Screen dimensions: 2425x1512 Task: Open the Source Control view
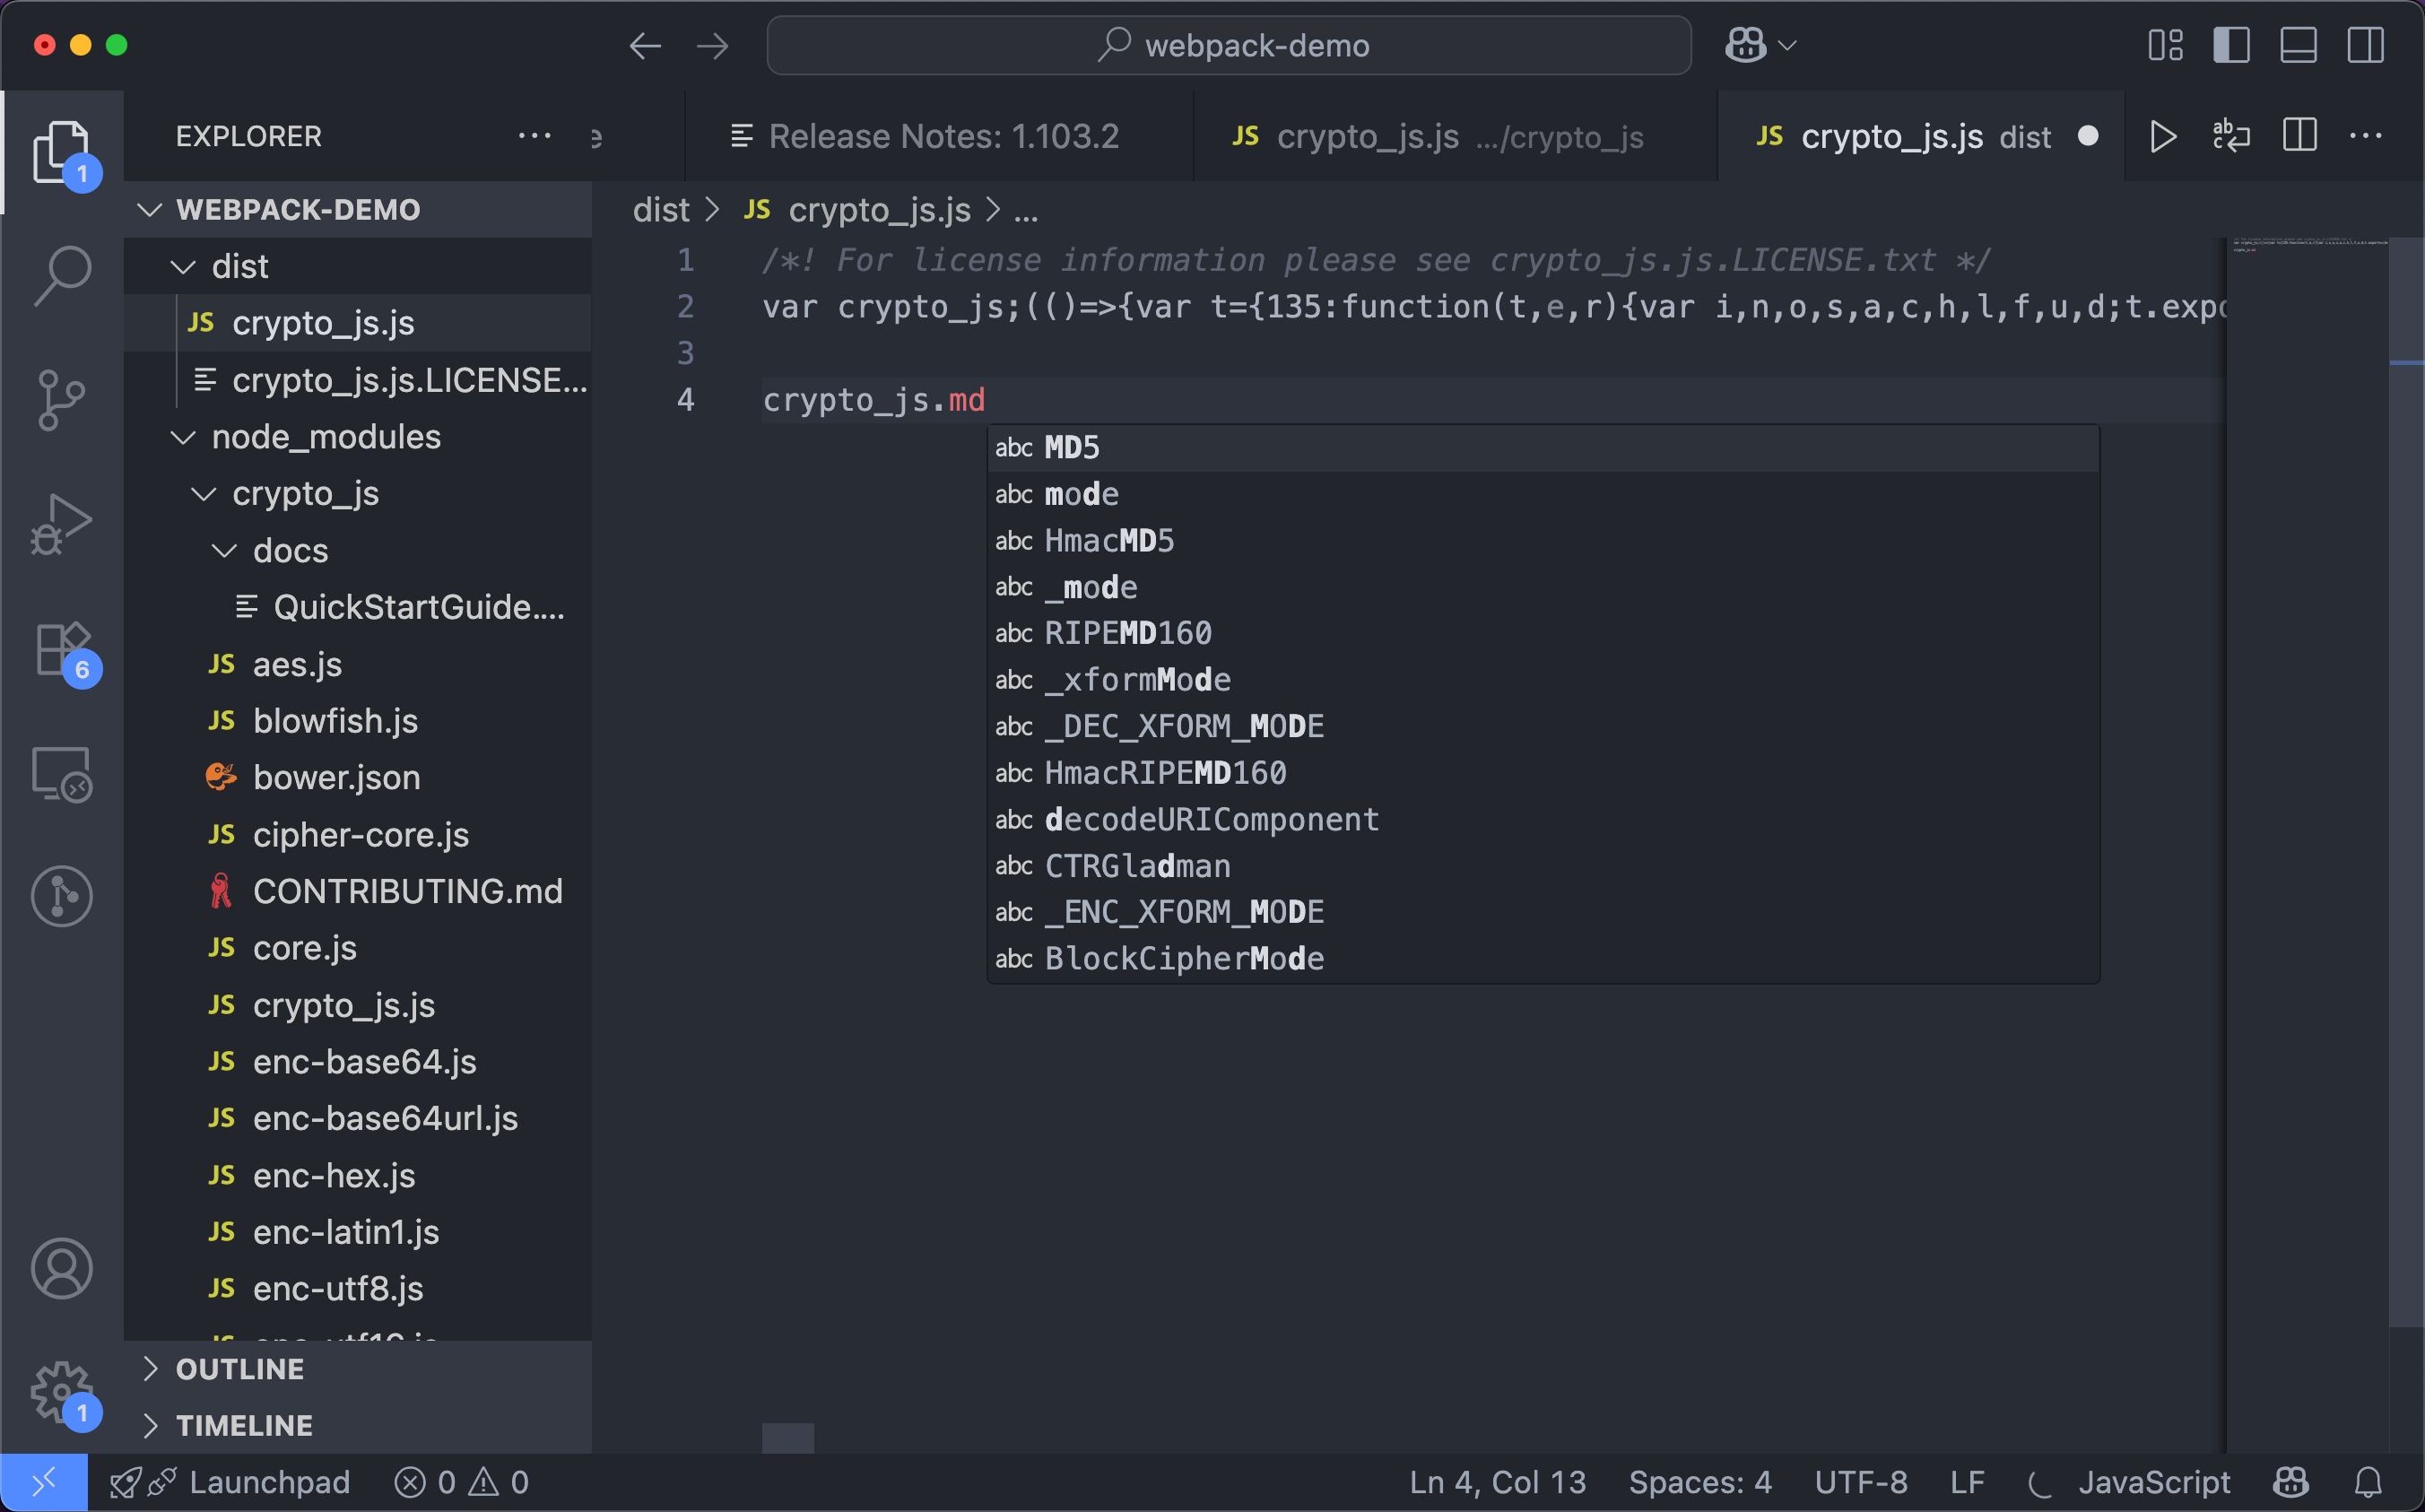(x=62, y=400)
